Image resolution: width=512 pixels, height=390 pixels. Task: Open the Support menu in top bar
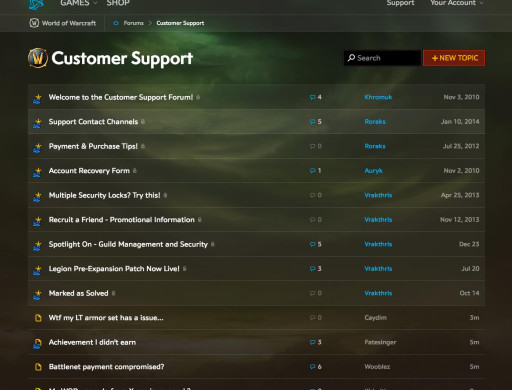pyautogui.click(x=400, y=3)
